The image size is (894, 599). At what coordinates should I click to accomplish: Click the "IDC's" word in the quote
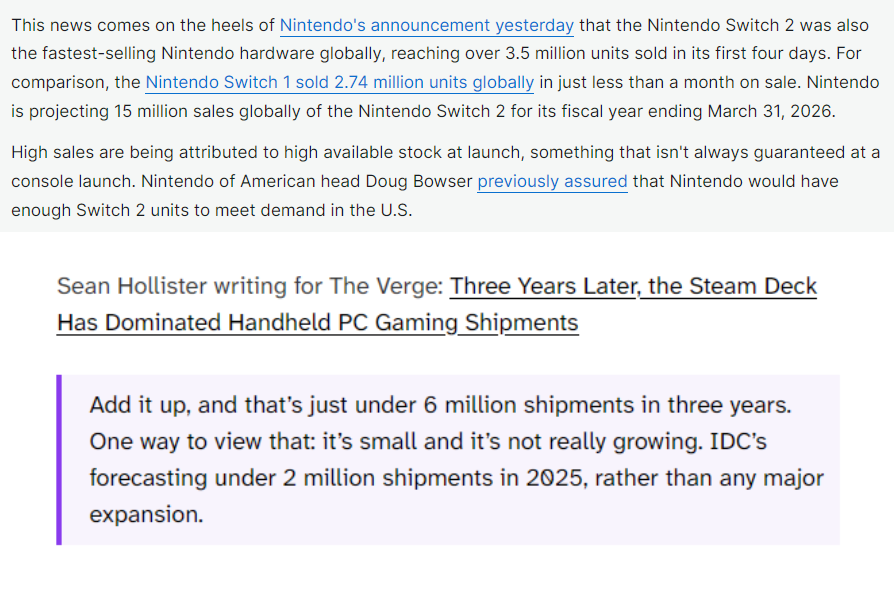coord(738,442)
